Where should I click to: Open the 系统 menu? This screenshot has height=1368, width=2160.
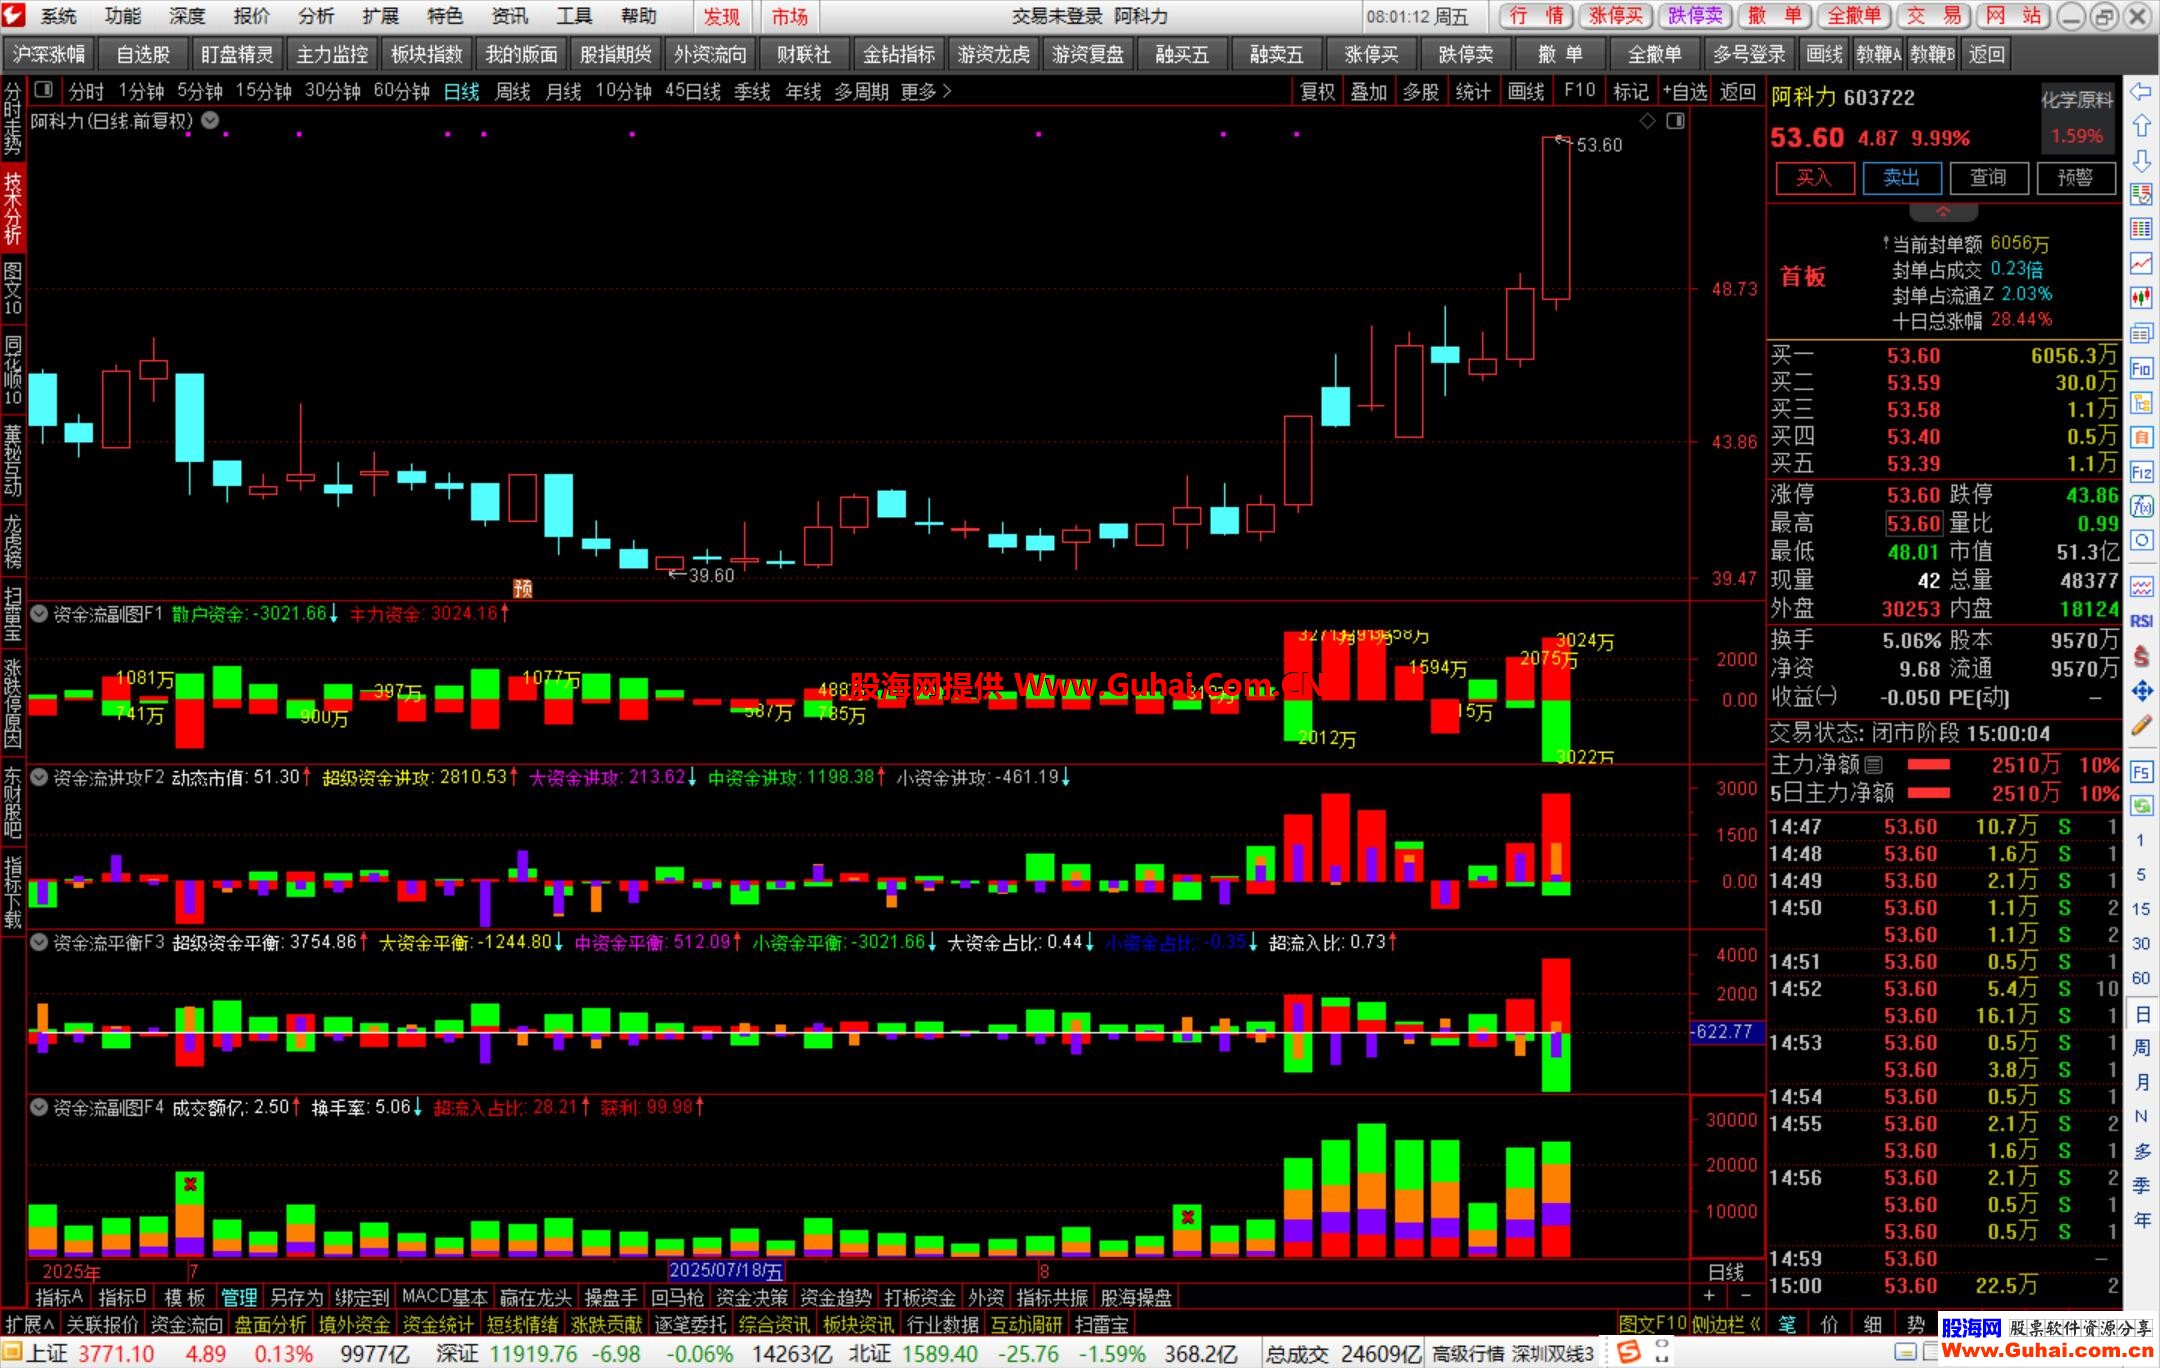click(59, 16)
